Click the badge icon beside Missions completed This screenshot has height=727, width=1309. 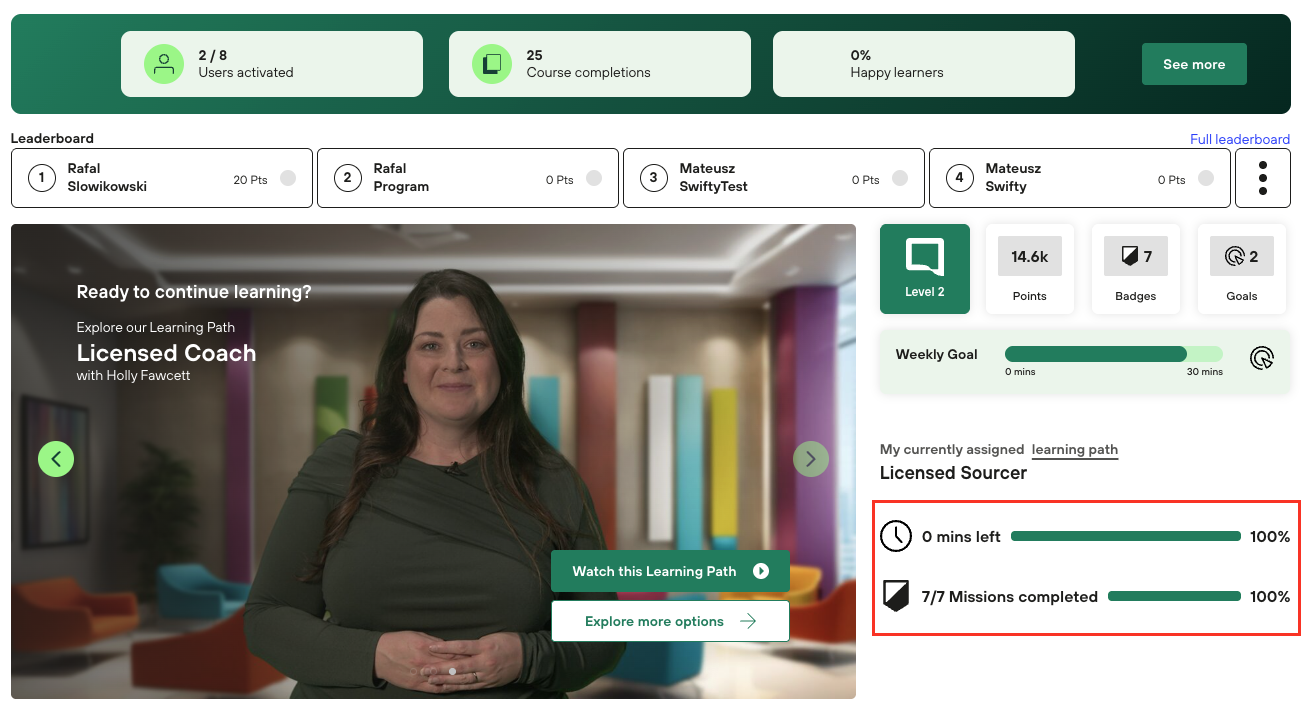pos(896,597)
